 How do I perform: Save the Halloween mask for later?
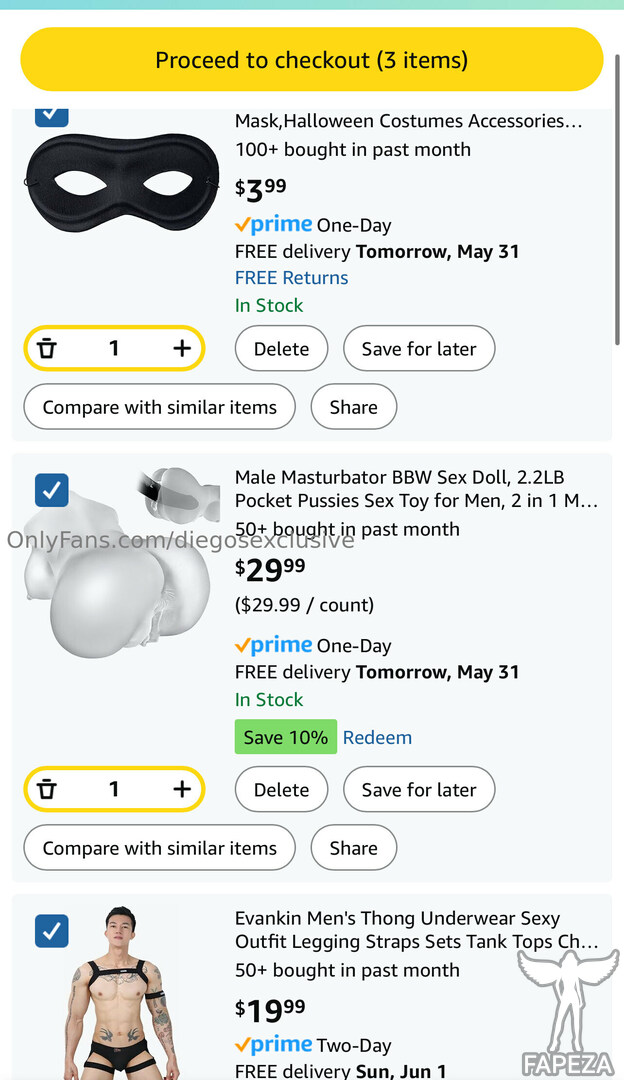click(x=418, y=349)
